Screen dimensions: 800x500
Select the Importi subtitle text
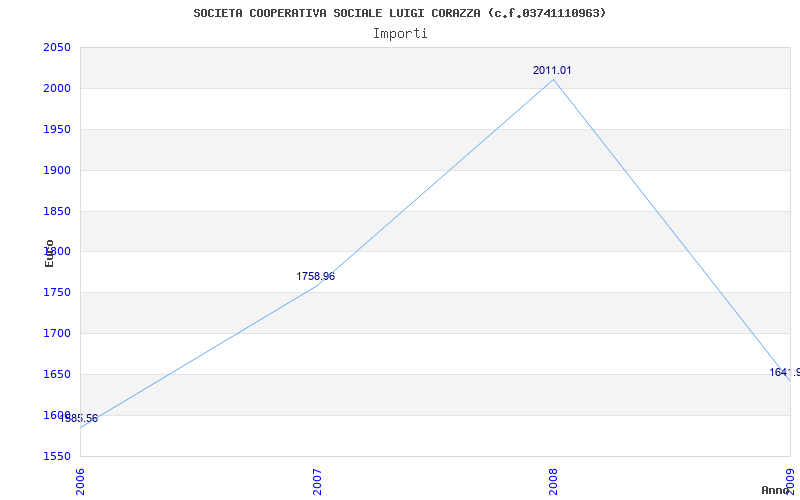[400, 34]
